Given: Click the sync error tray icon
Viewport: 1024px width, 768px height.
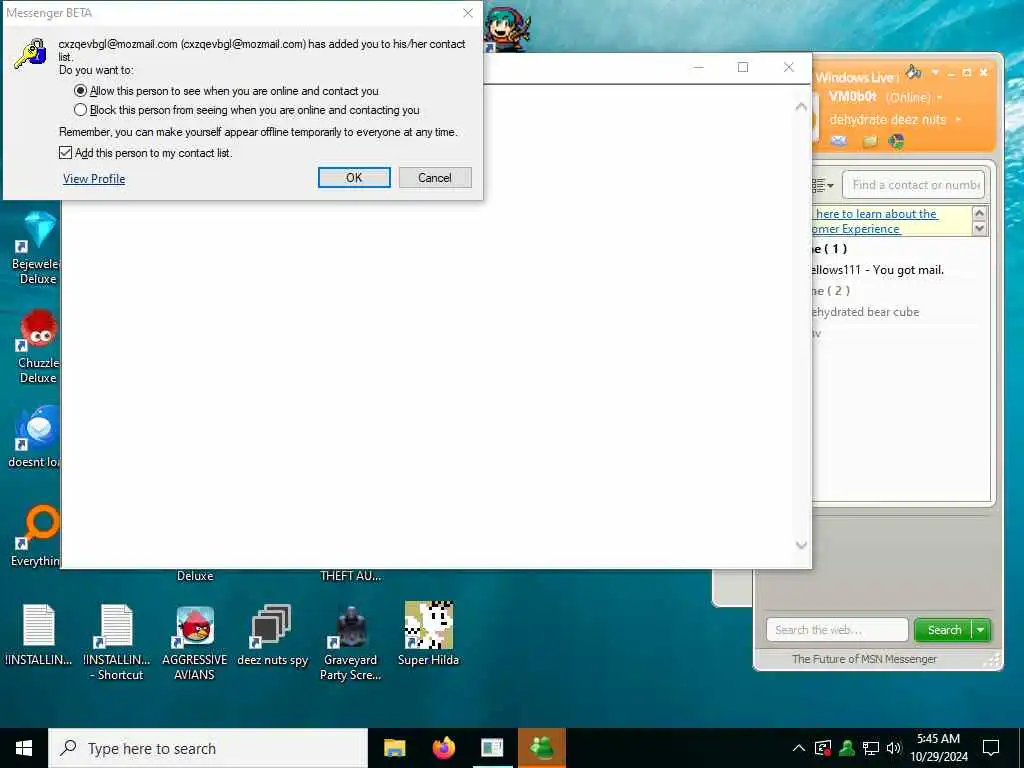Looking at the screenshot, I should pyautogui.click(x=823, y=748).
